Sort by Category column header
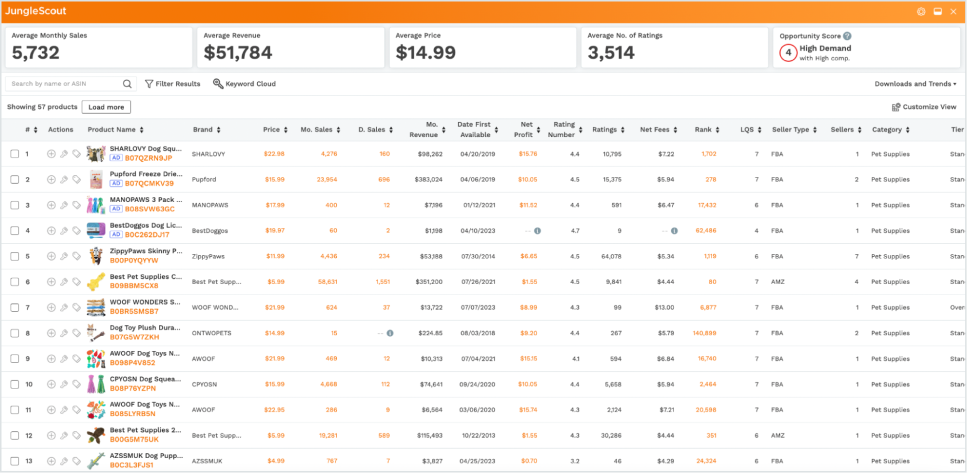This screenshot has height=473, width=967. [x=891, y=130]
